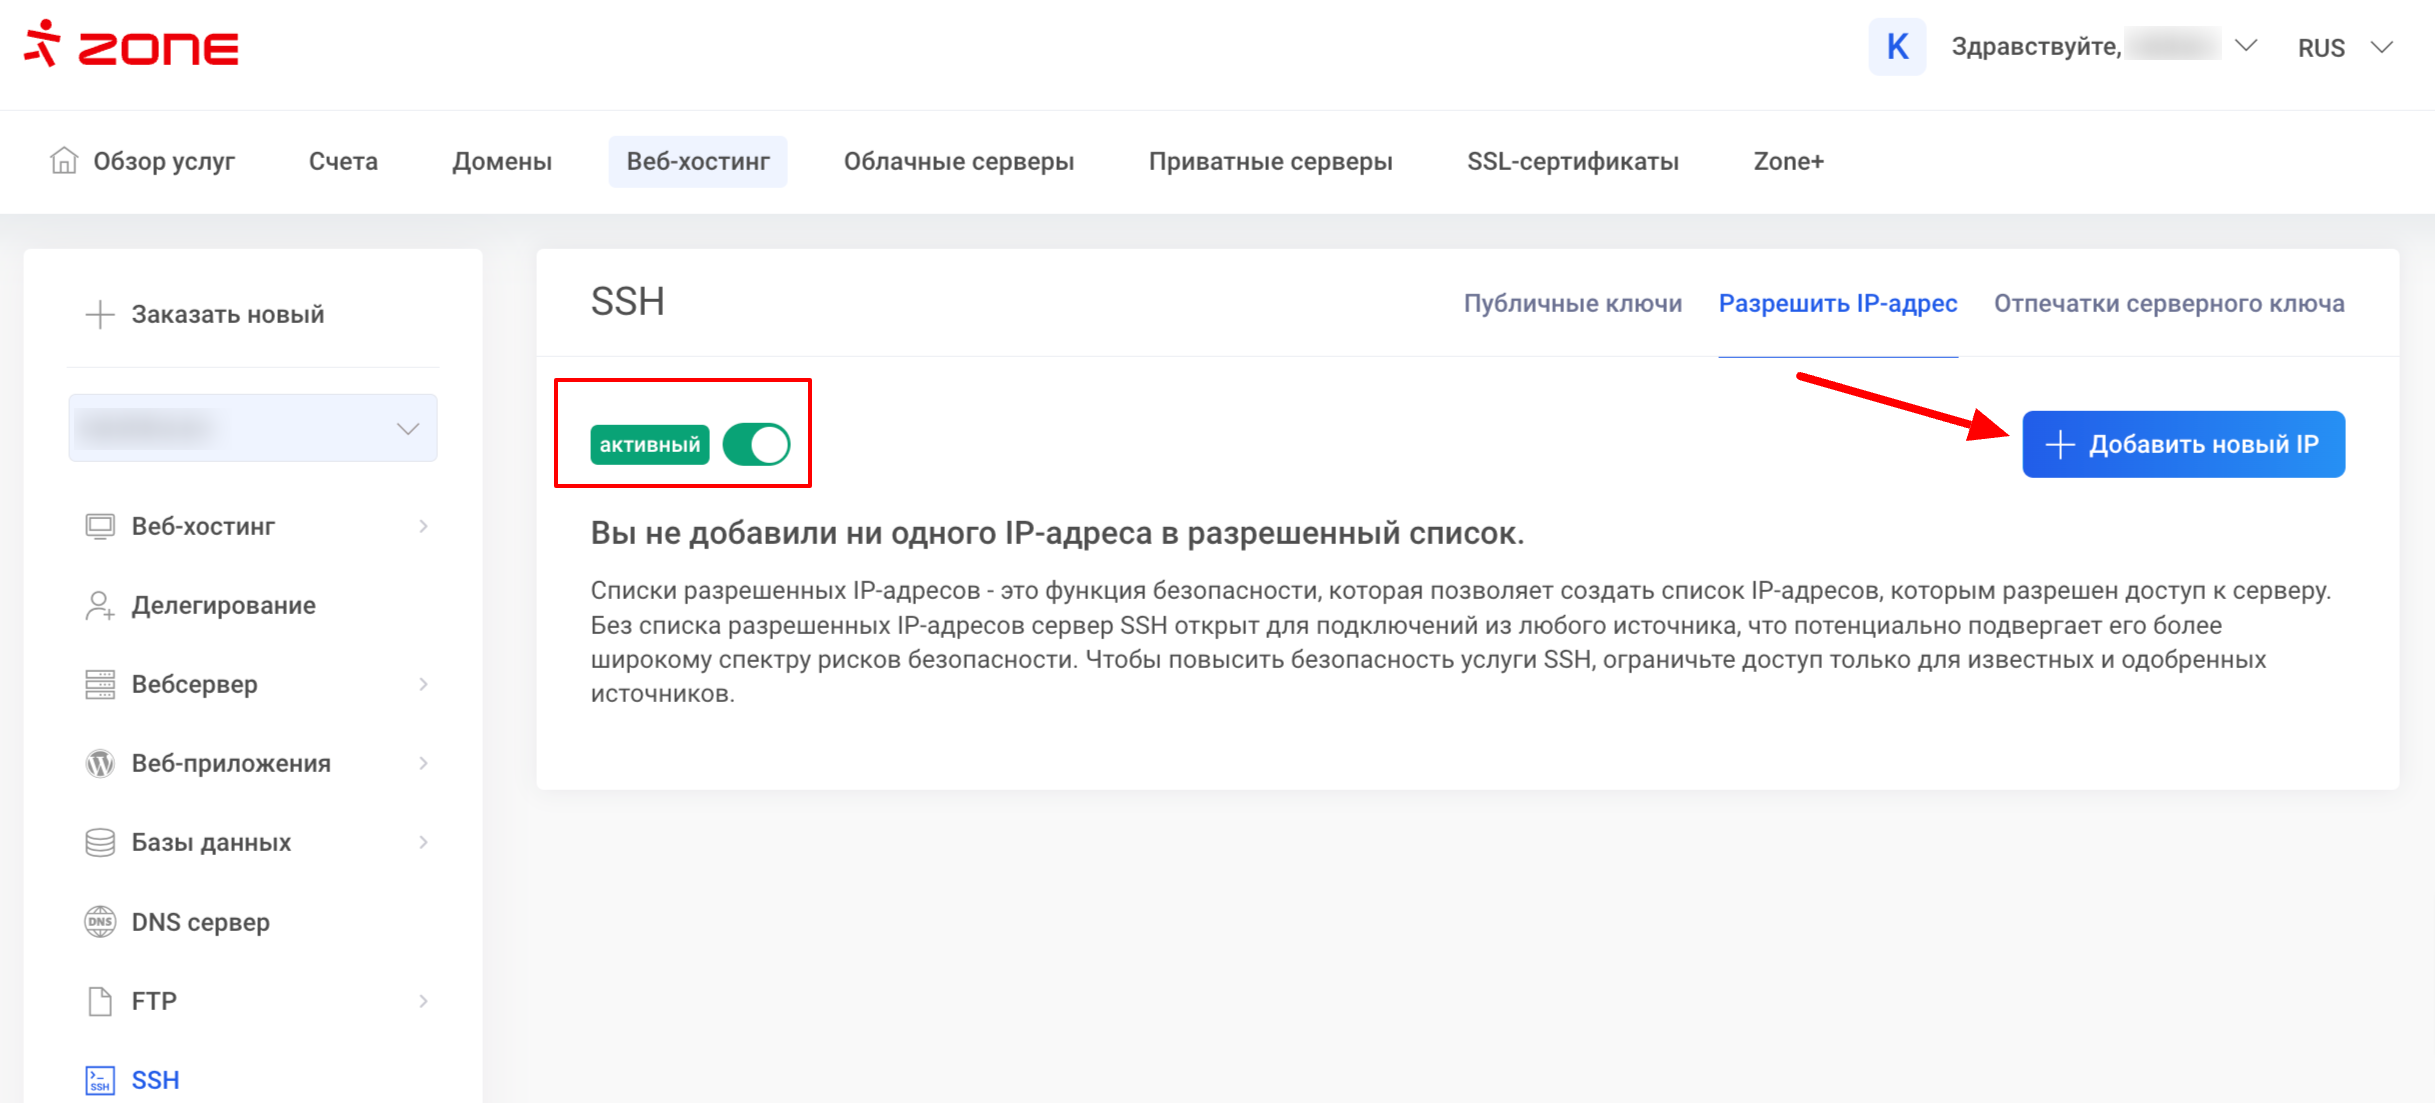2435x1103 pixels.
Task: Click the FTP file icon
Action: [x=99, y=1001]
